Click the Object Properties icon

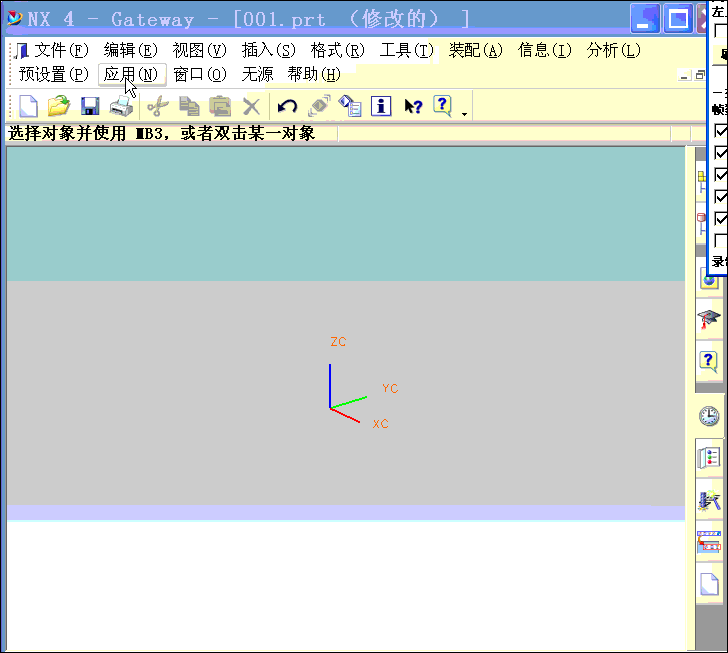click(350, 106)
